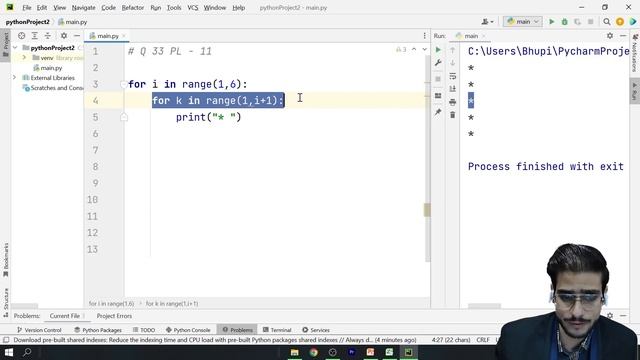
Task: Collapse the pythonProject2 root folder
Action: [15, 48]
